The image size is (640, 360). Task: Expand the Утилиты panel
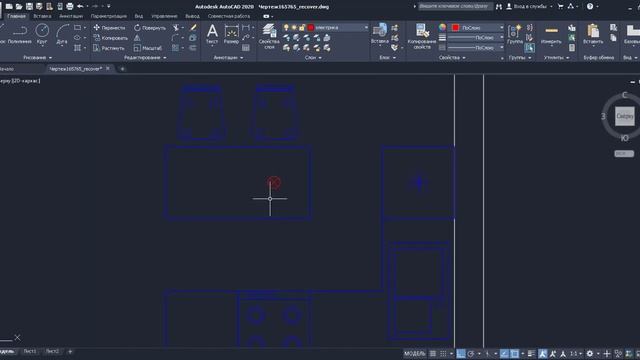556,58
